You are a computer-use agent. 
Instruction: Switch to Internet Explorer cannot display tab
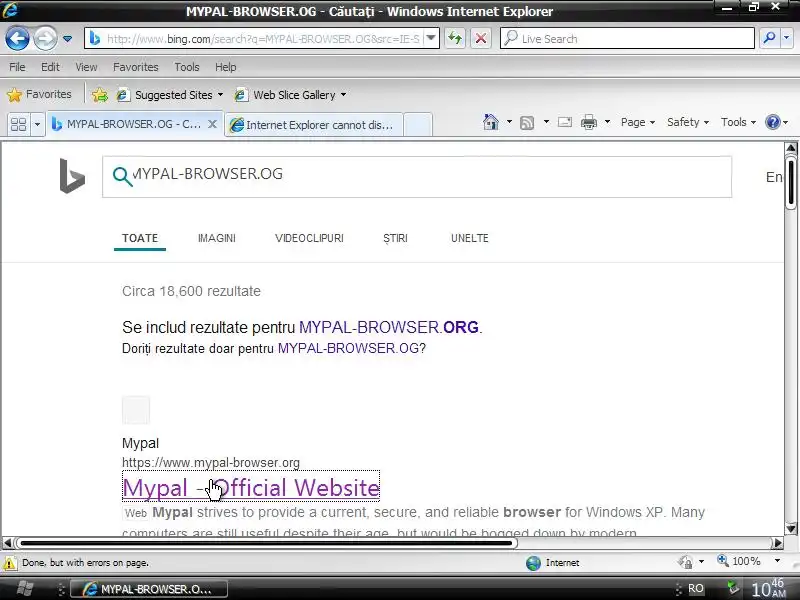coord(313,125)
